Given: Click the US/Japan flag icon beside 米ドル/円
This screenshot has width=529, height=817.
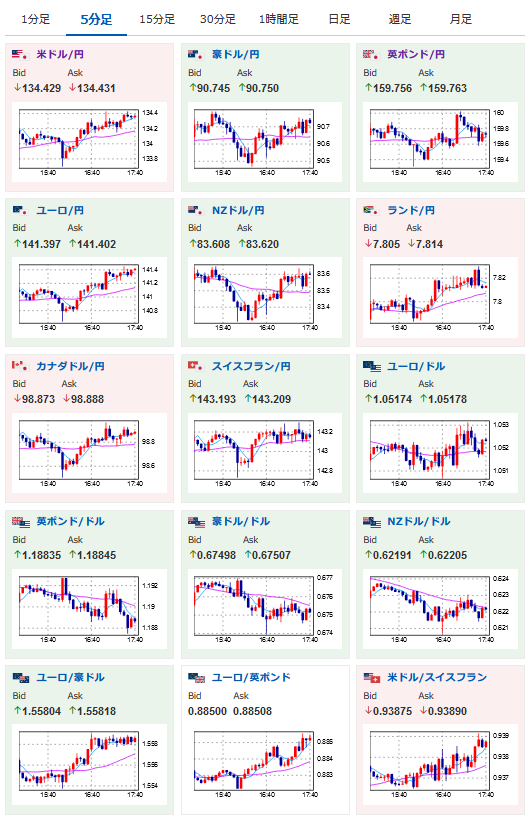Looking at the screenshot, I should pyautogui.click(x=20, y=54).
